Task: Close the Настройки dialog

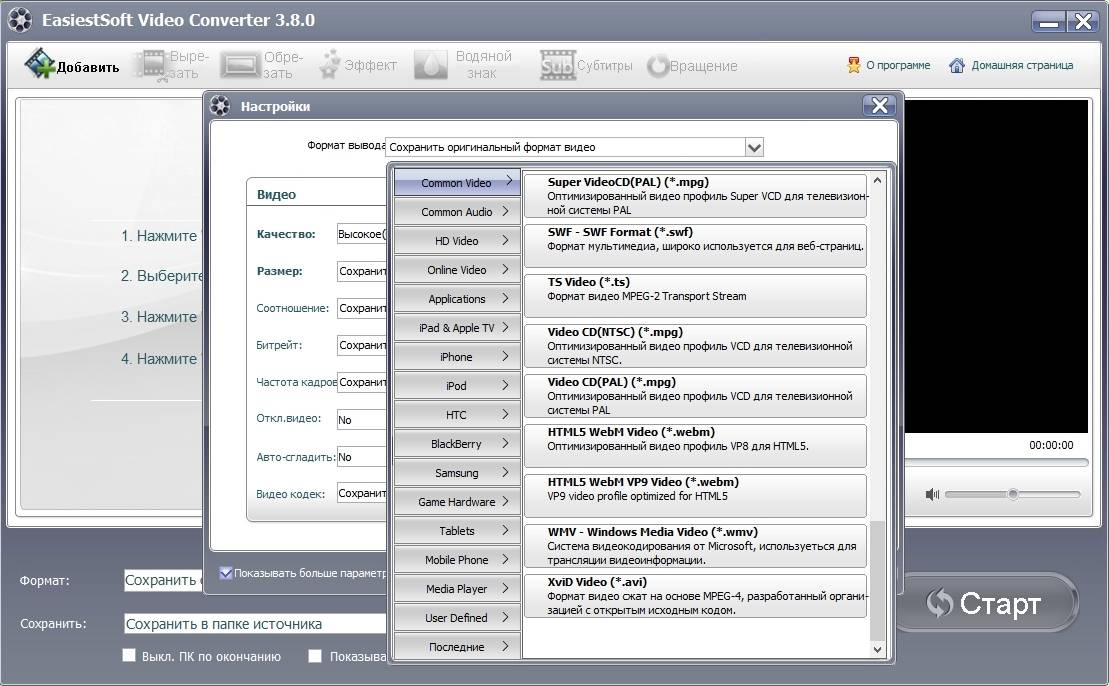Action: click(879, 105)
